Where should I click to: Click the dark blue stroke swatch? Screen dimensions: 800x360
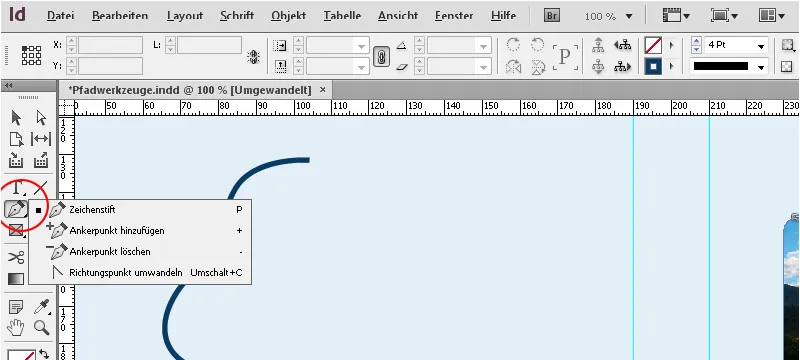coord(653,66)
